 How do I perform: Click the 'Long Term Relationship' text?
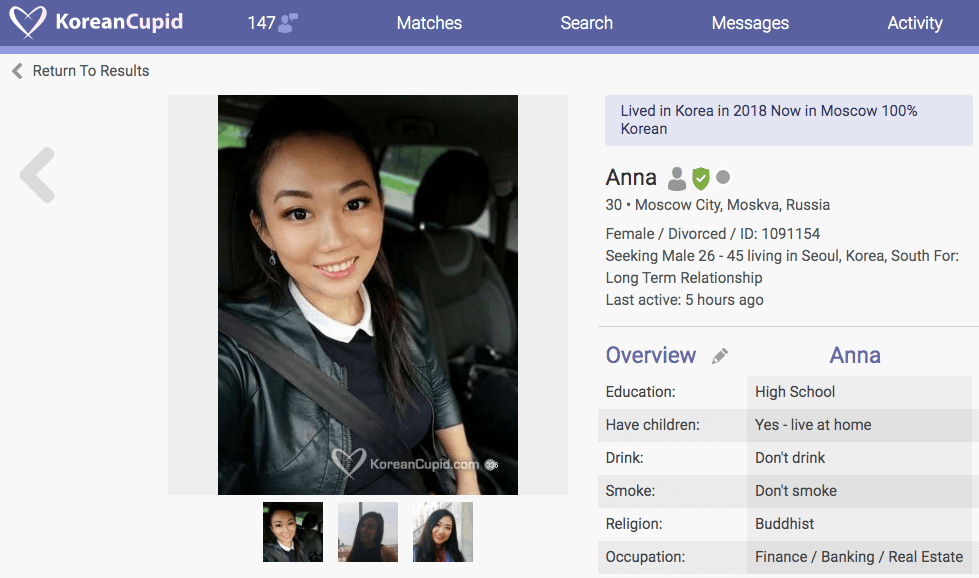click(684, 278)
